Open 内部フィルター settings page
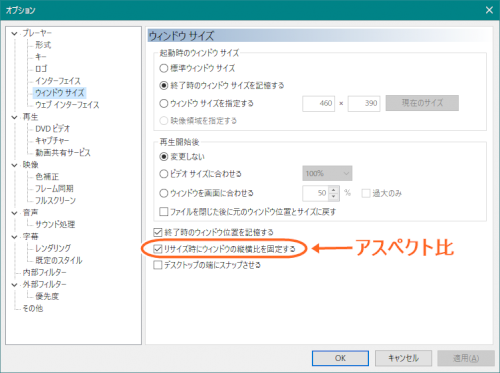The image size is (500, 373). coord(44,272)
